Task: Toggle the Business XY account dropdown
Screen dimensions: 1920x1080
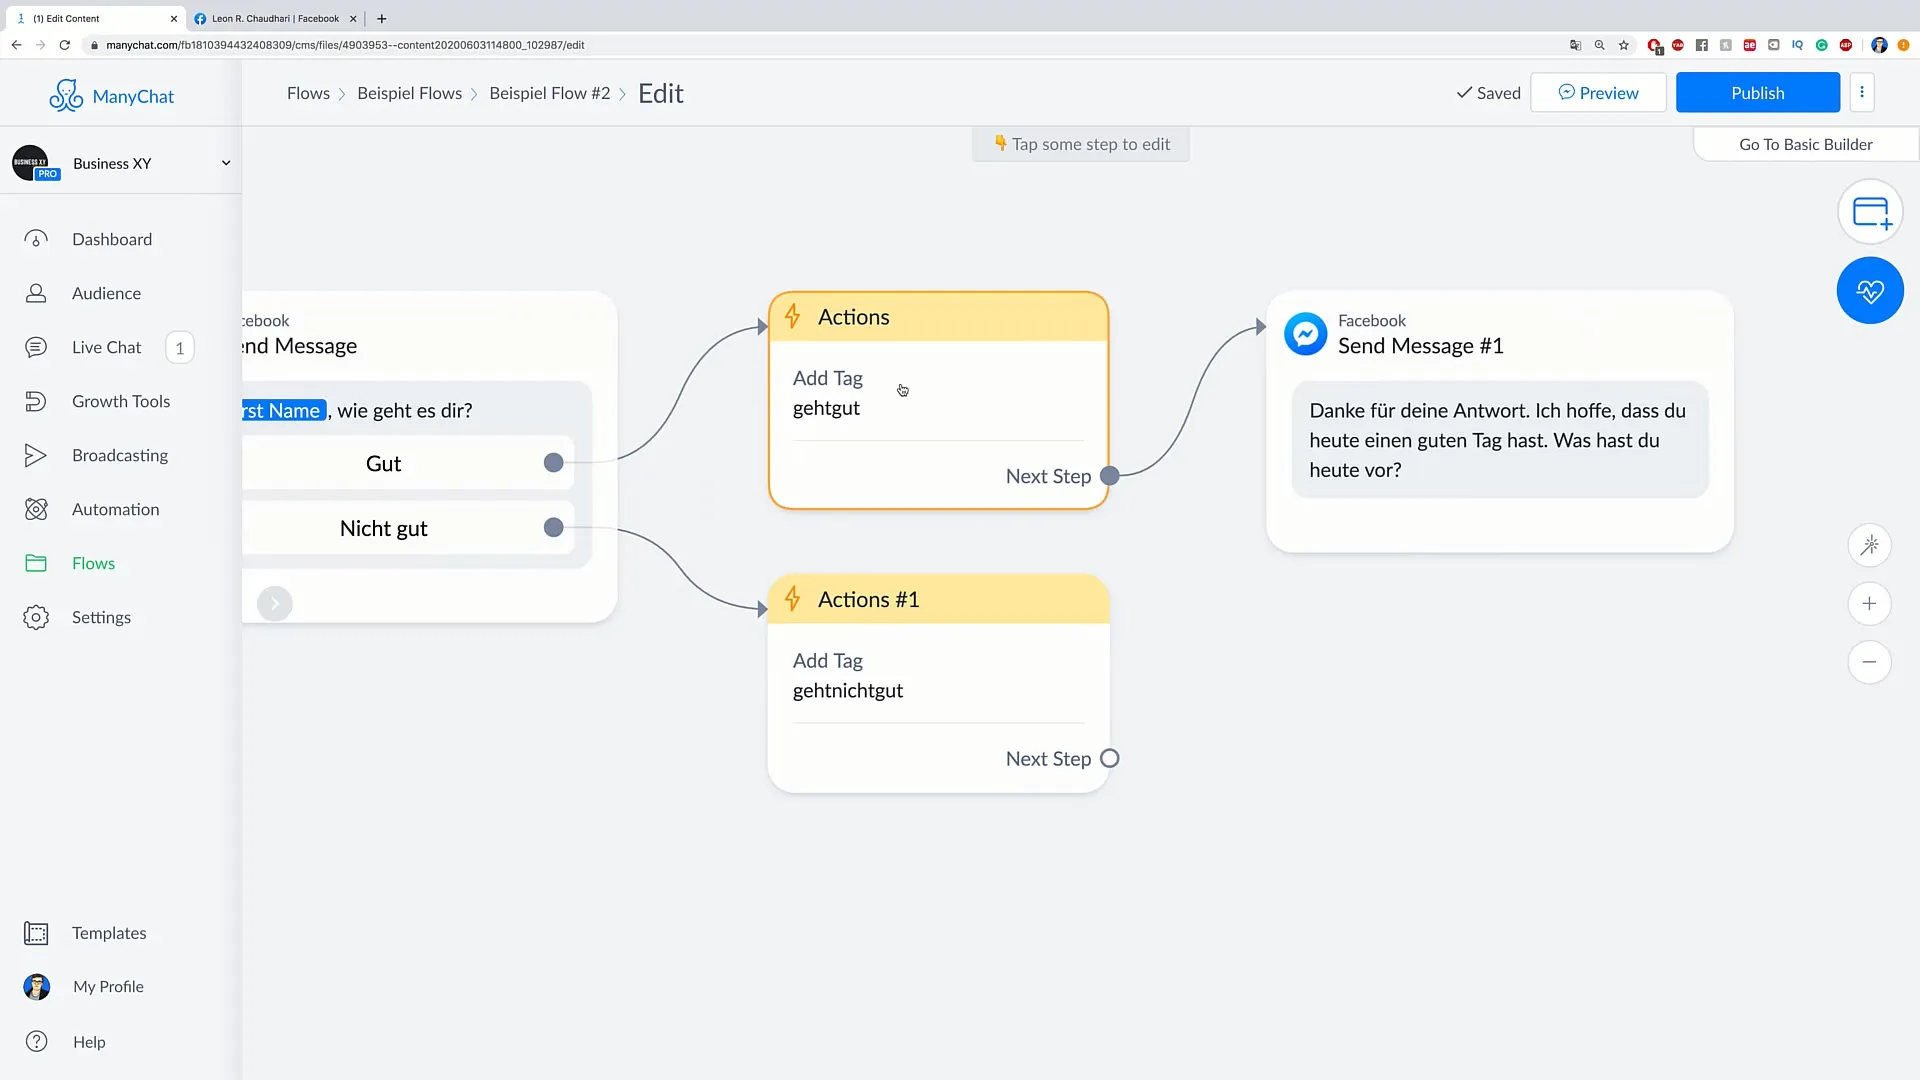Action: tap(225, 162)
